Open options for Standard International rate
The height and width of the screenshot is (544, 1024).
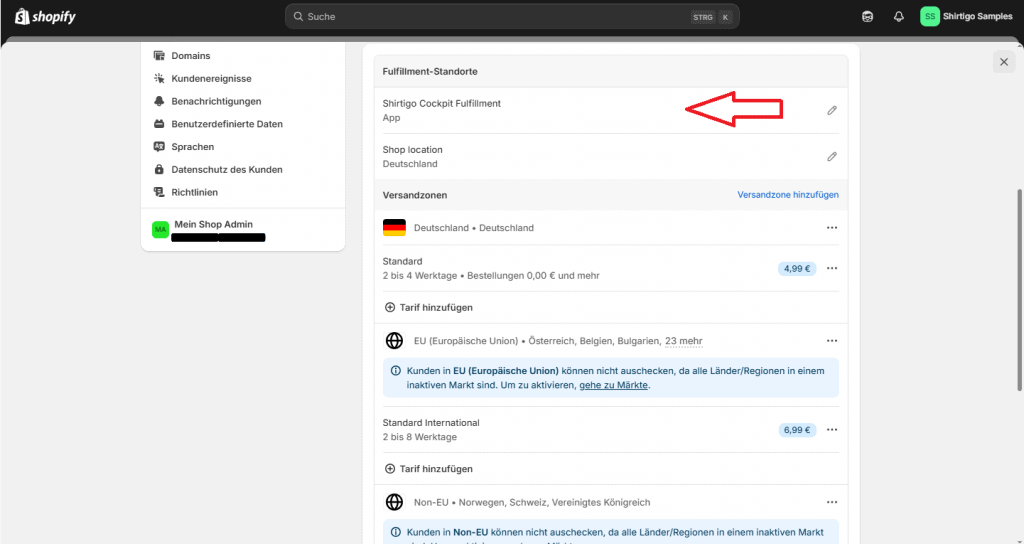832,430
